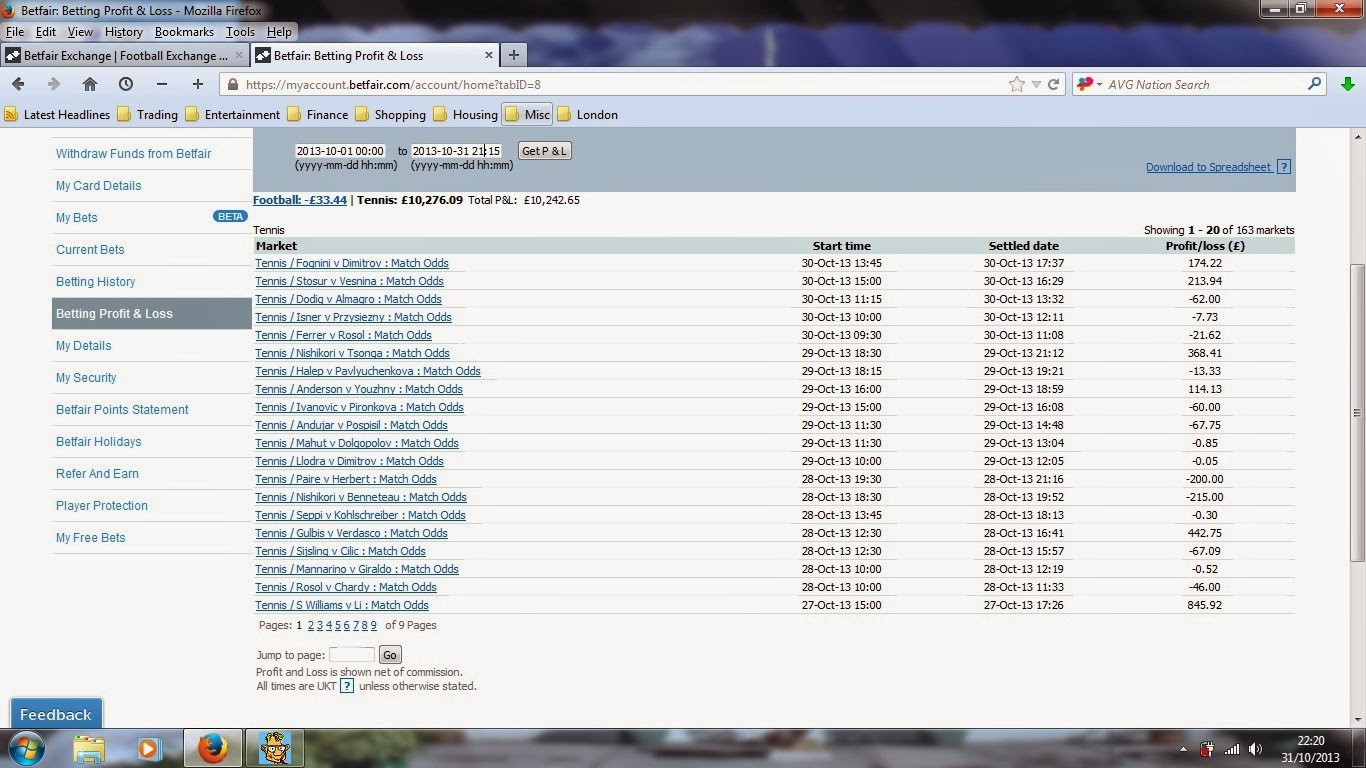Screen dimensions: 1366x768
Task: Open Withdraw Funds from Betfair in sidebar
Action: click(x=134, y=154)
